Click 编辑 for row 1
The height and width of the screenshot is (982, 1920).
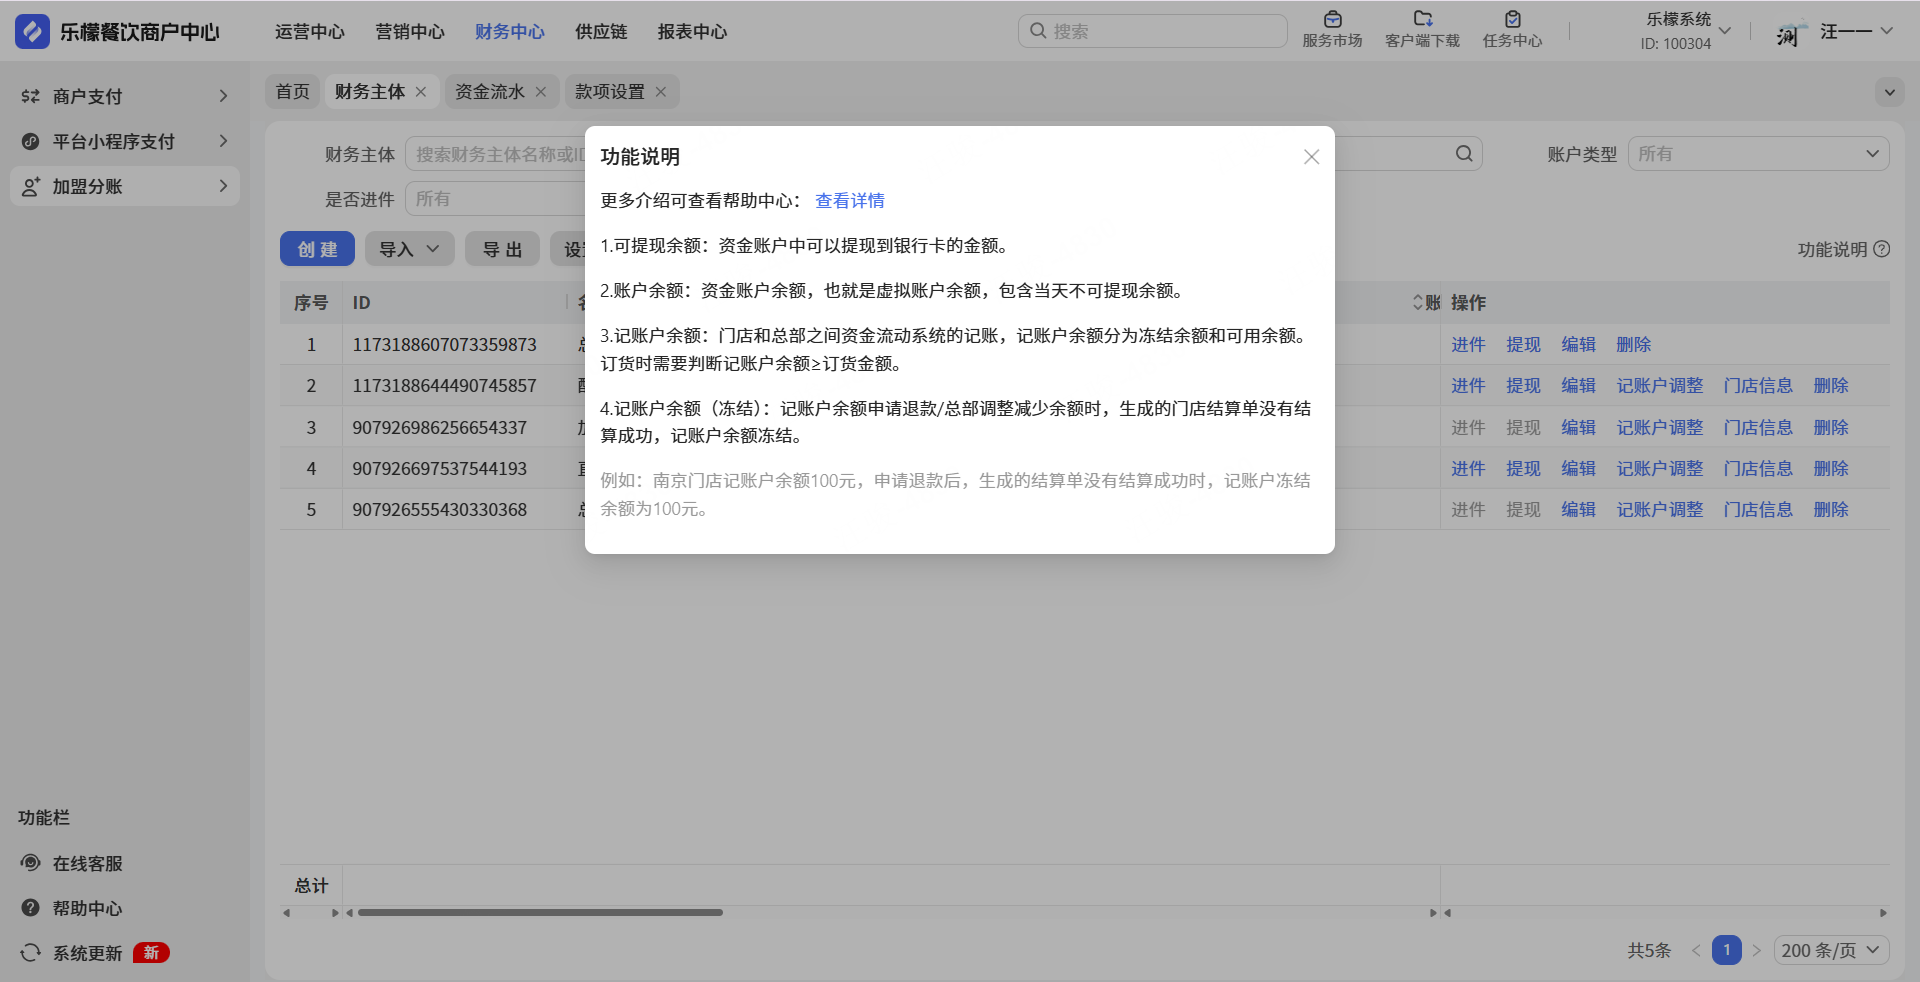point(1579,345)
